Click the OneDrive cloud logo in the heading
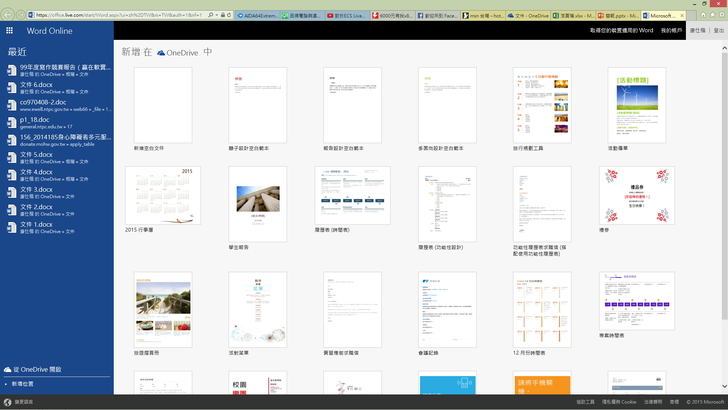The width and height of the screenshot is (728, 410). coord(161,52)
